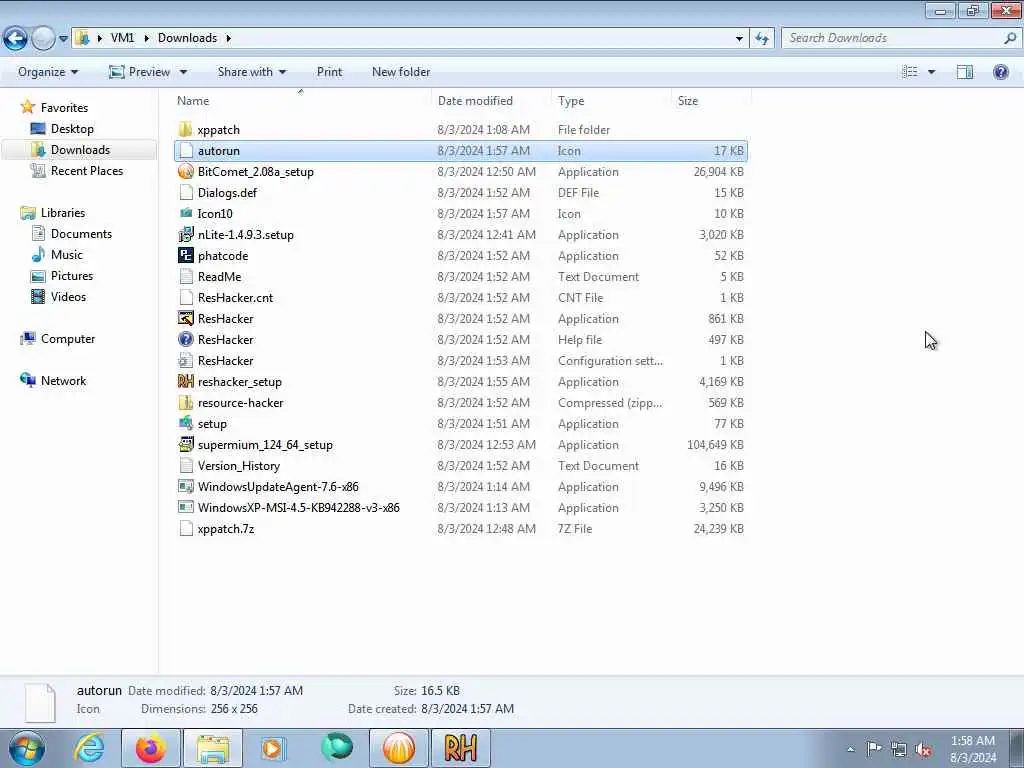Select ResHacker Application file icon
Screen dimensions: 1024x768
pyautogui.click(x=185, y=319)
